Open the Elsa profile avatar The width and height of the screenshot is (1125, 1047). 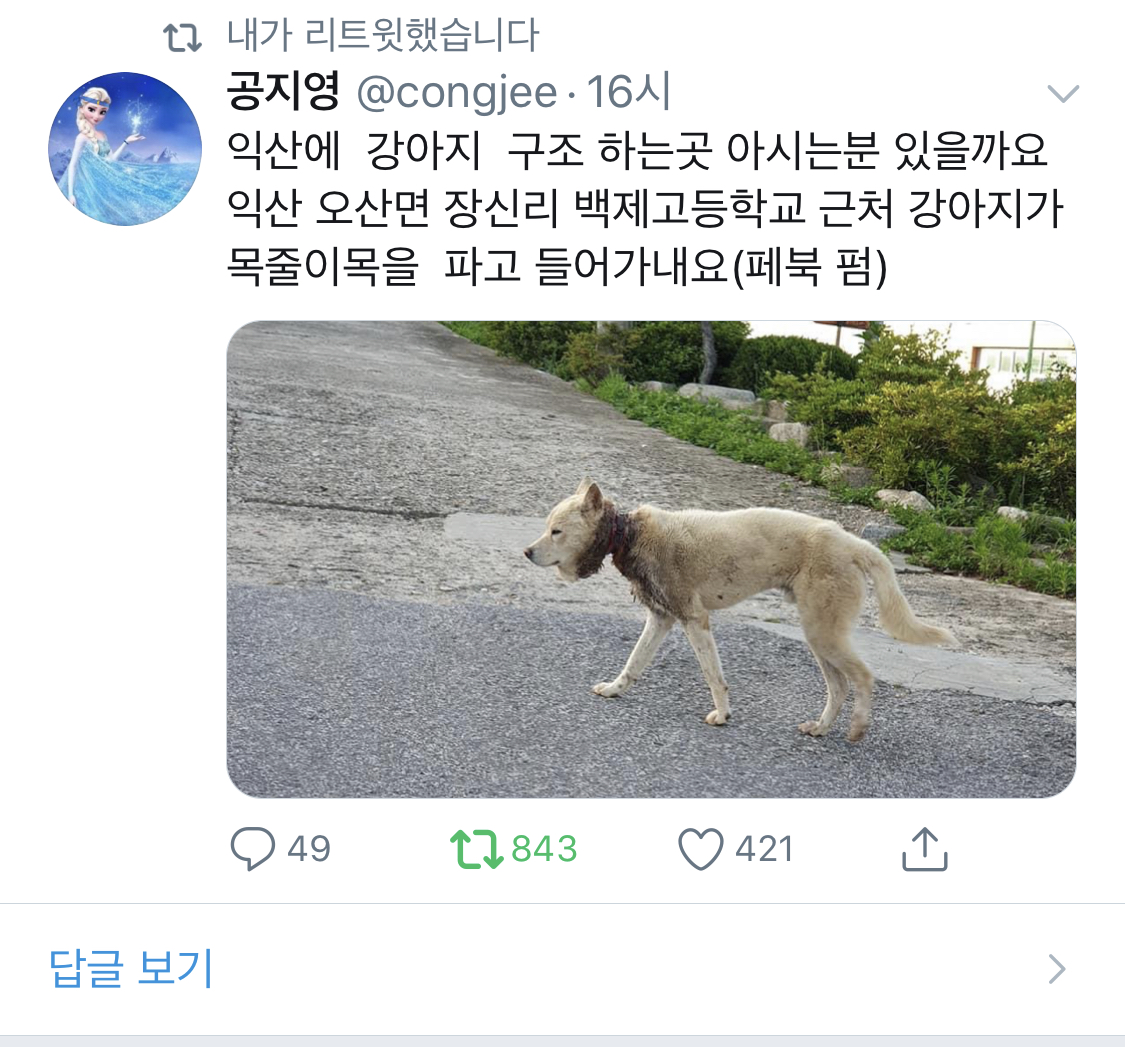click(125, 149)
